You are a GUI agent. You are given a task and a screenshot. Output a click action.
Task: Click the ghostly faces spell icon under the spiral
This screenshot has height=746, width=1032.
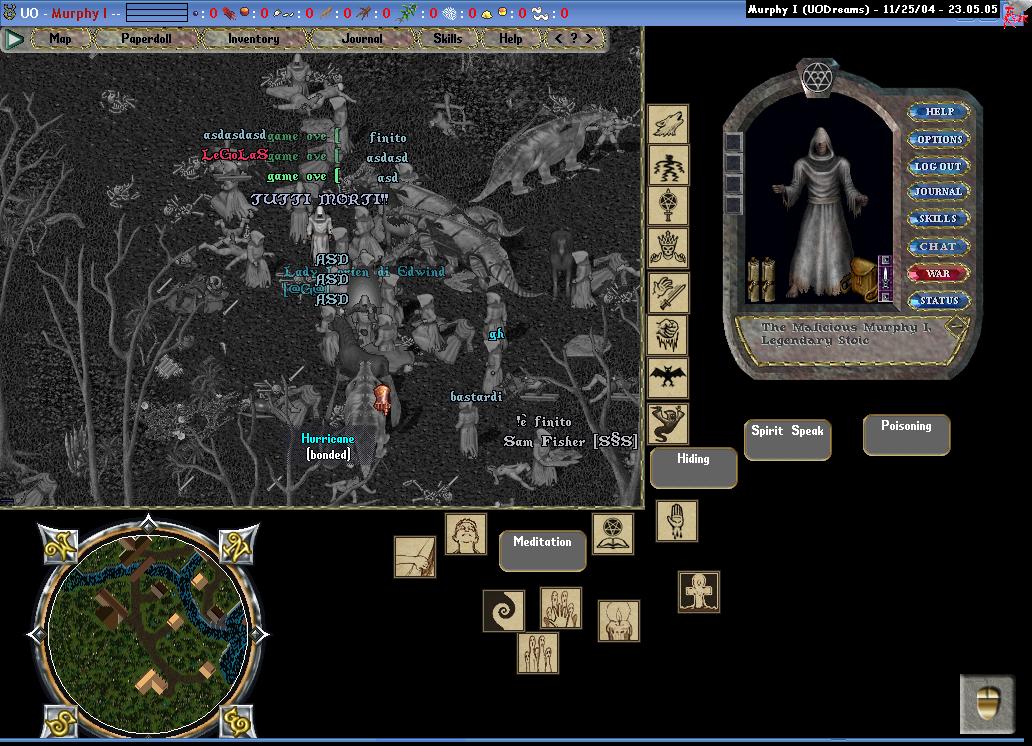[538, 653]
